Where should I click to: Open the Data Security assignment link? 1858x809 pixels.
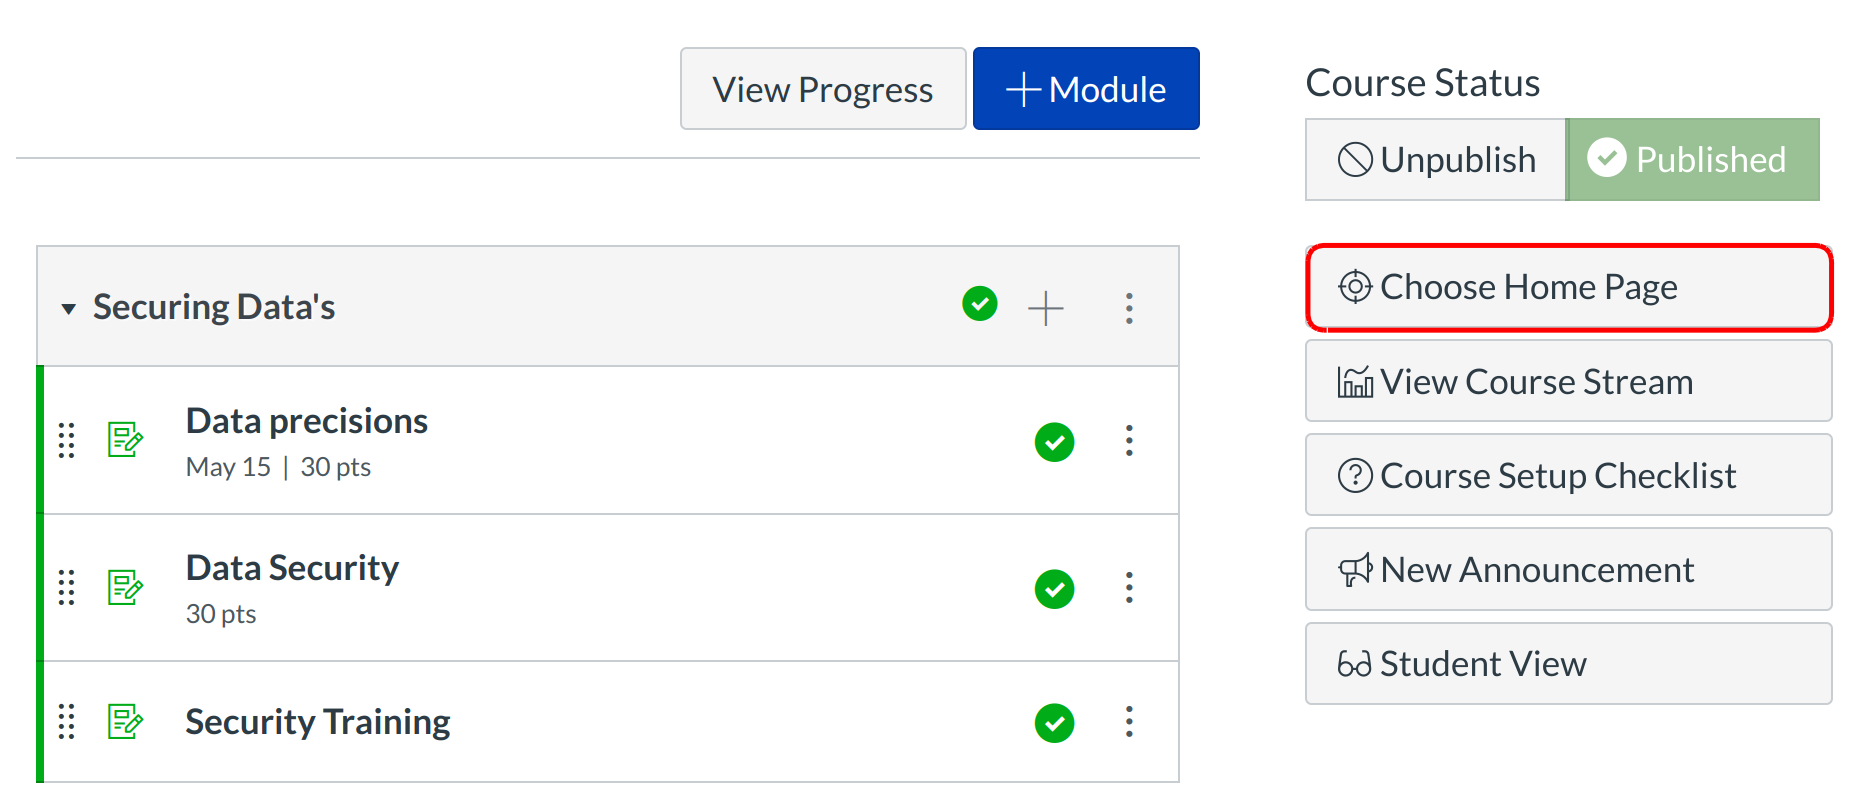coord(292,568)
